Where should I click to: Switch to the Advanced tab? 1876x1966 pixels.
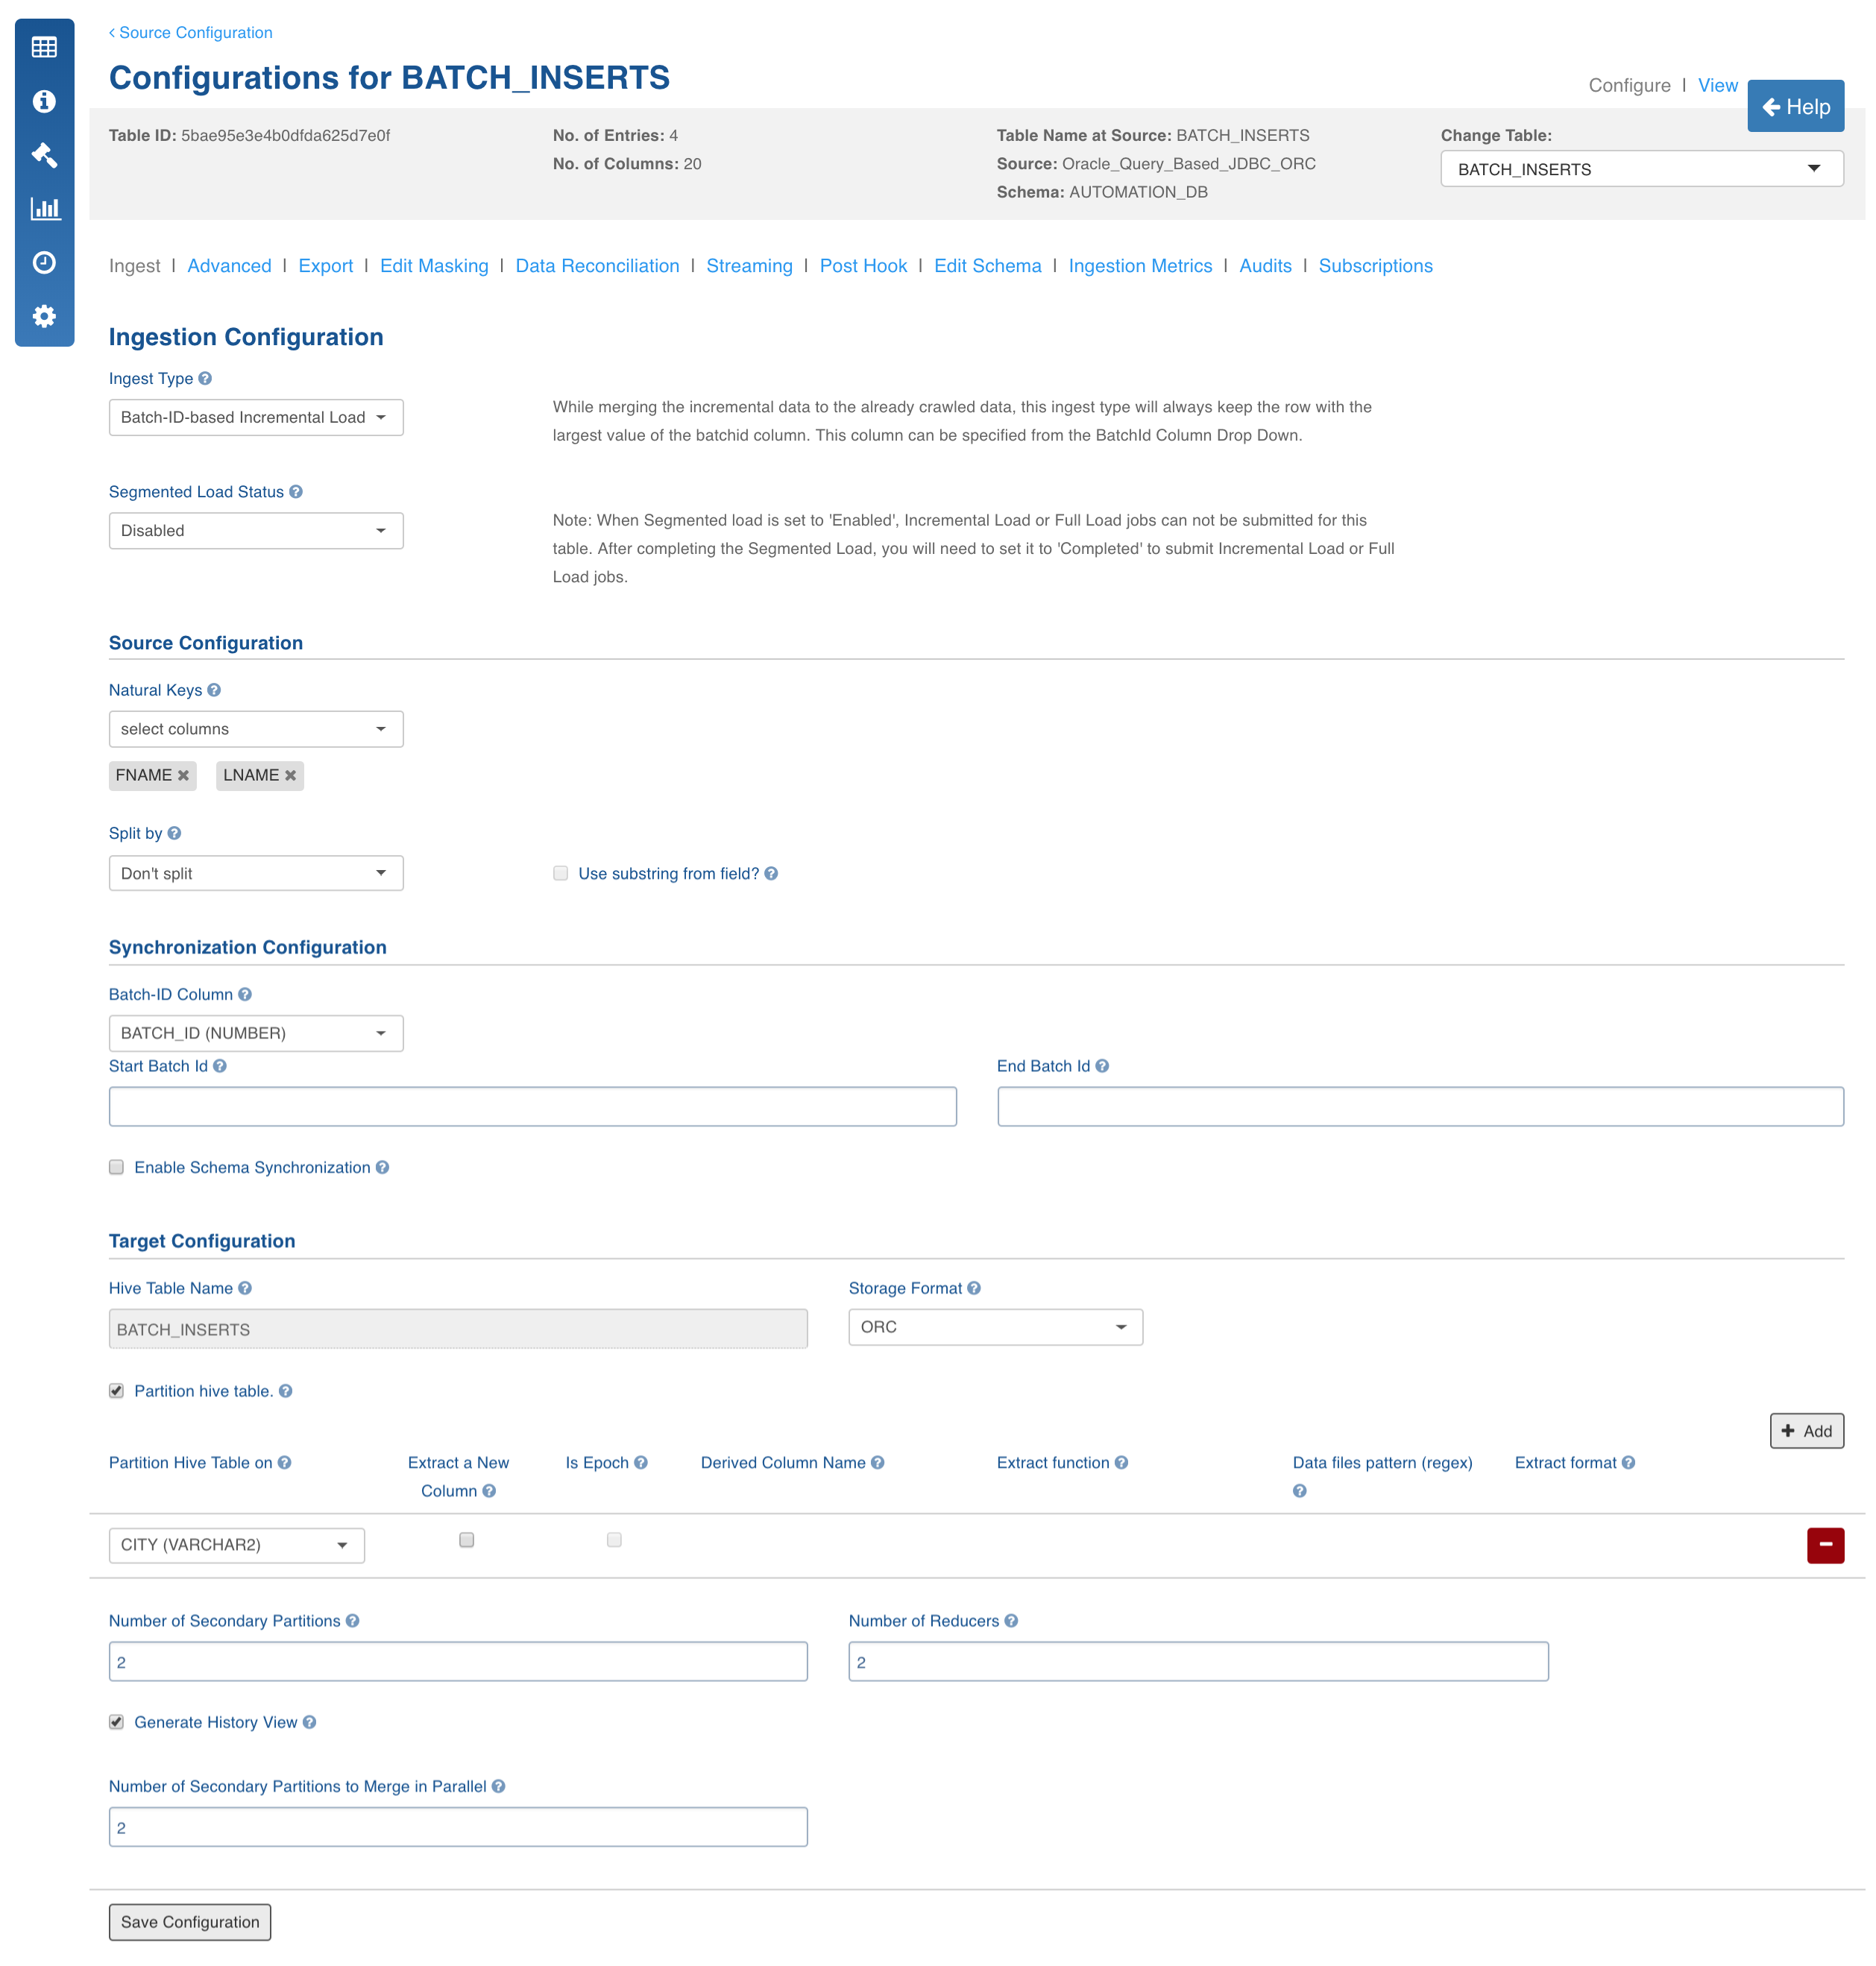point(229,265)
